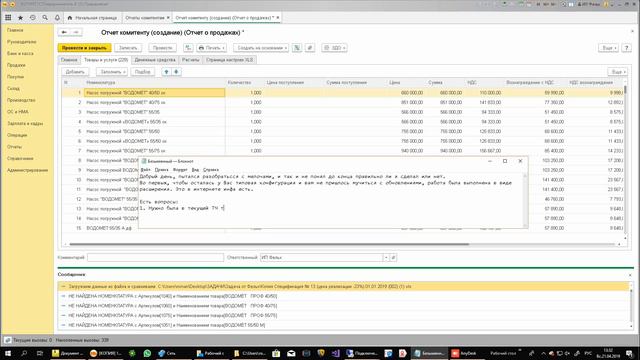Open WhatsApp in taskbar

tap(147, 353)
